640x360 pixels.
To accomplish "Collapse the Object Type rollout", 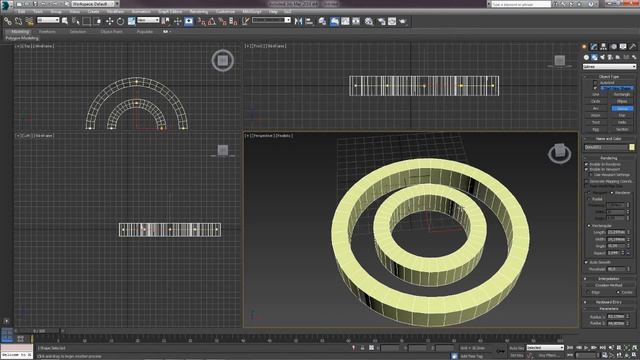I will pos(609,76).
